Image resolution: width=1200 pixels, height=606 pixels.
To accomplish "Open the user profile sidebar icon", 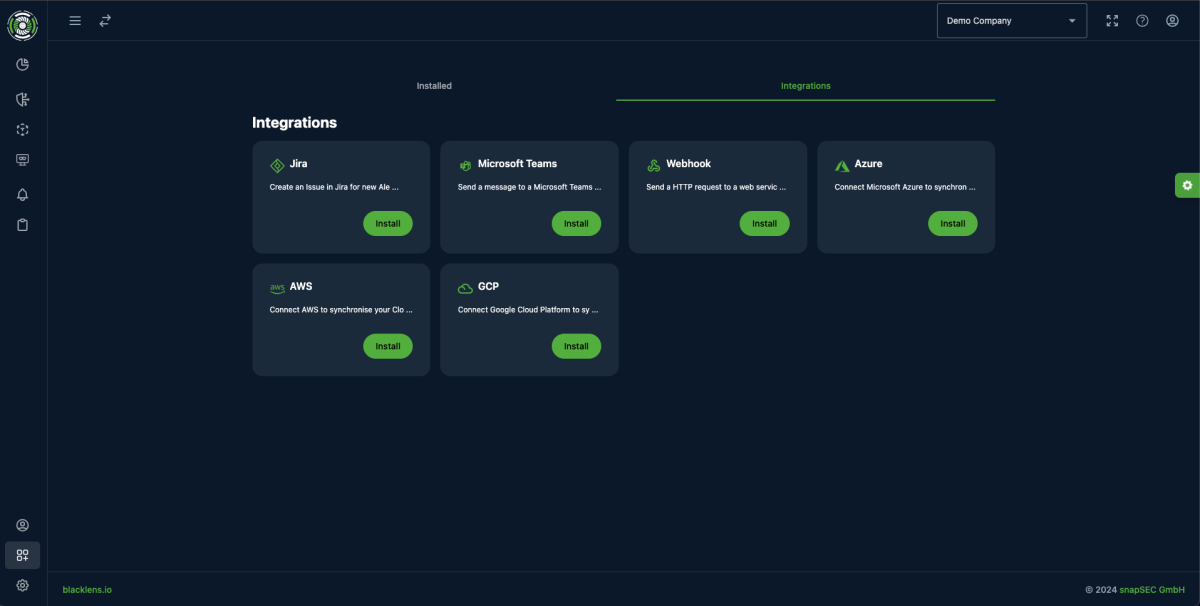I will pyautogui.click(x=23, y=526).
